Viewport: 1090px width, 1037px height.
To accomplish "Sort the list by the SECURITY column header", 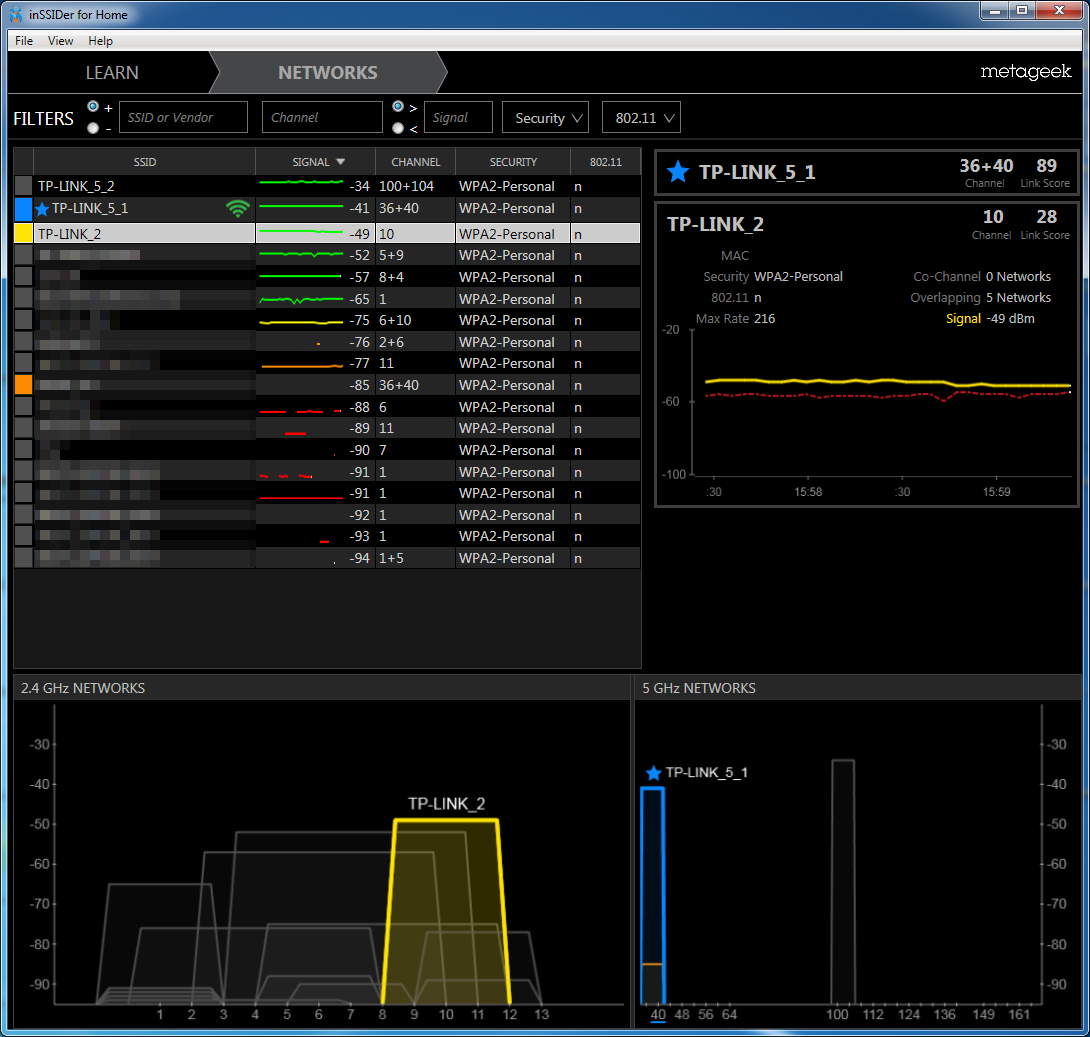I will pyautogui.click(x=513, y=162).
